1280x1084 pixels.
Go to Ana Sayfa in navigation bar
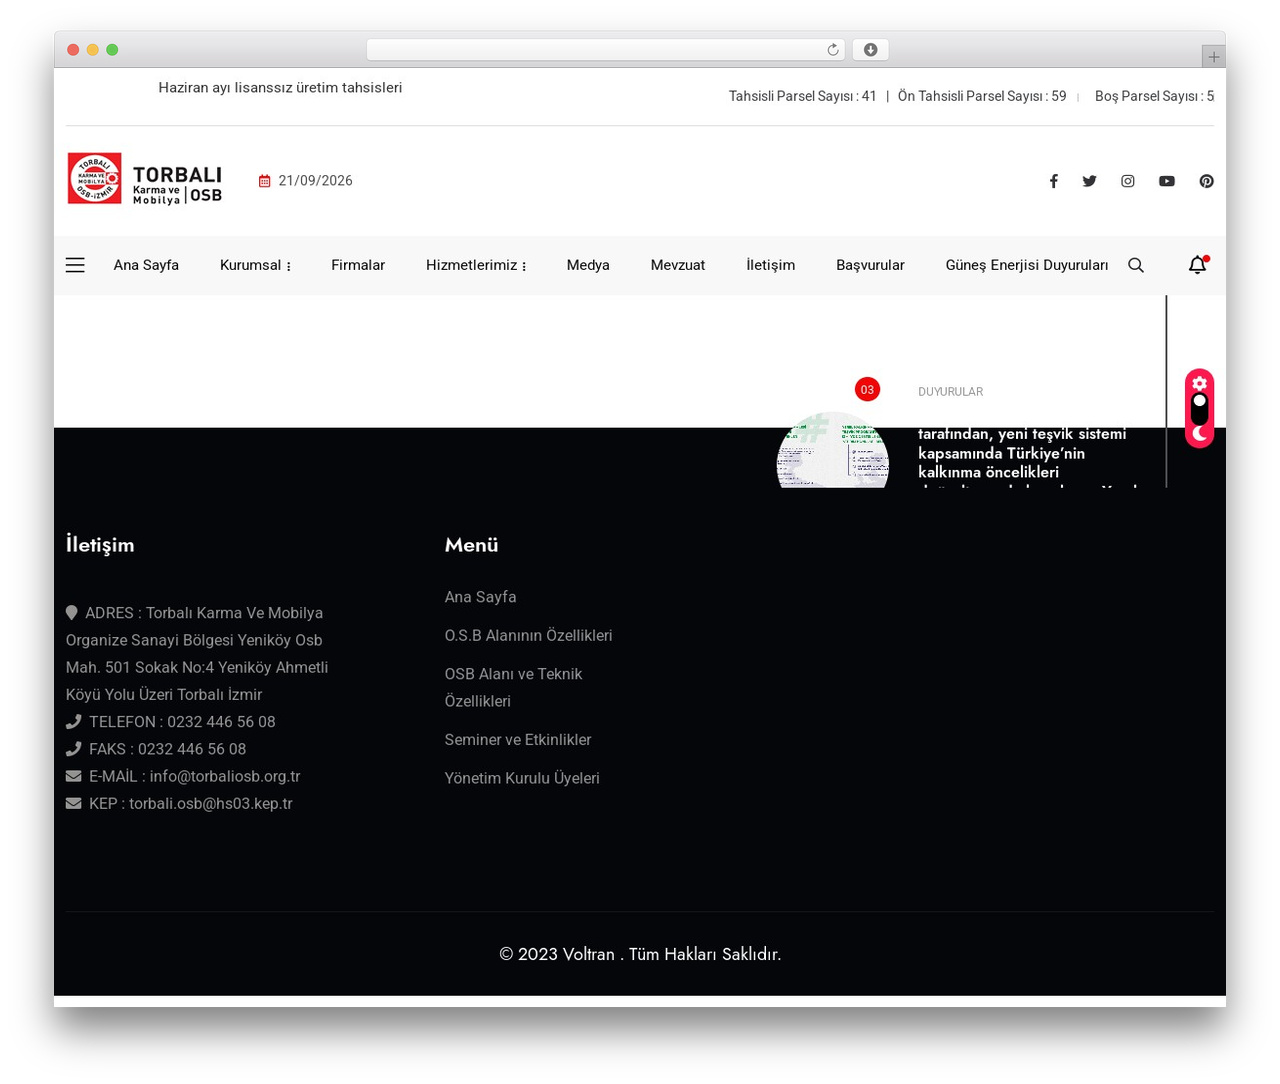(146, 265)
